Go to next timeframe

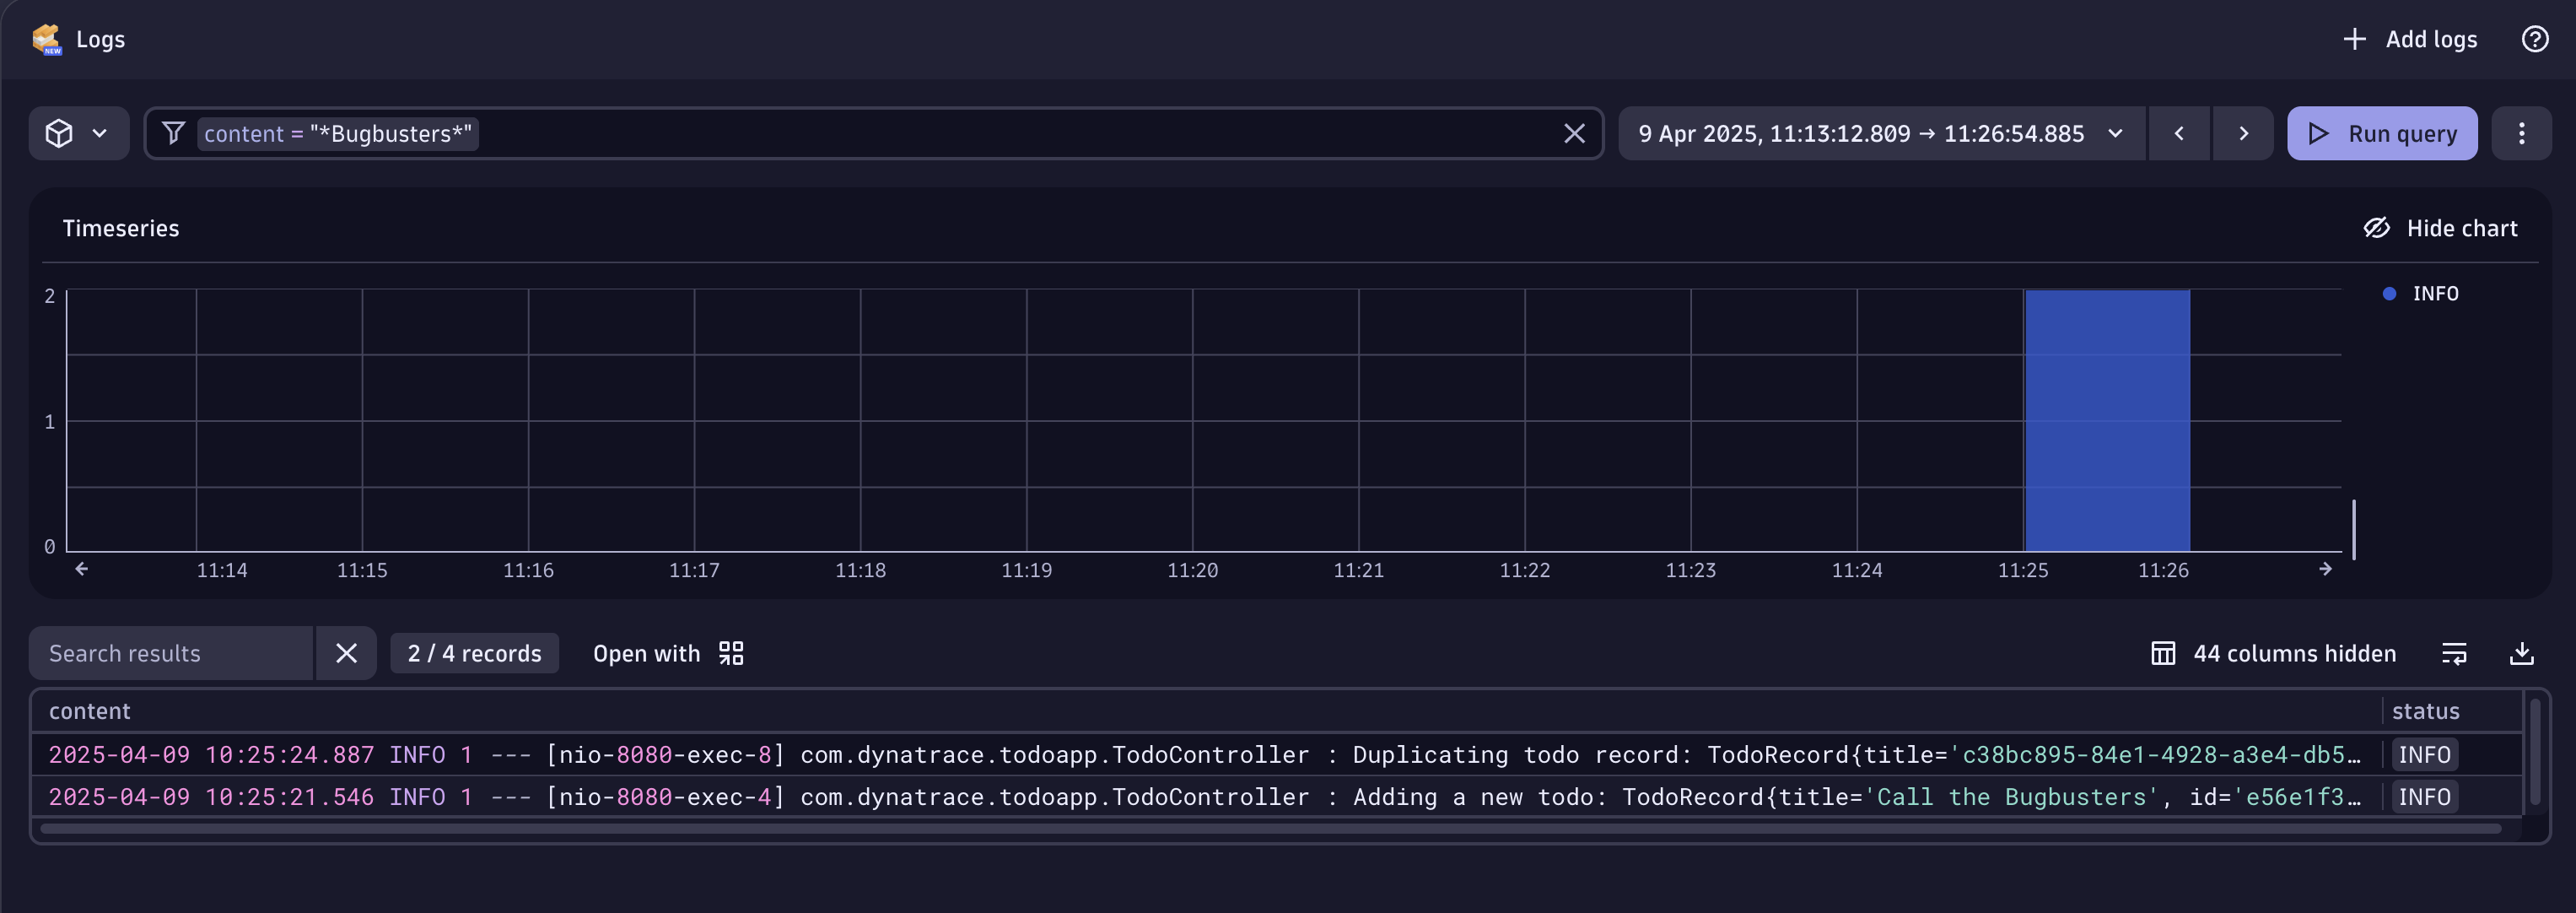2243,133
